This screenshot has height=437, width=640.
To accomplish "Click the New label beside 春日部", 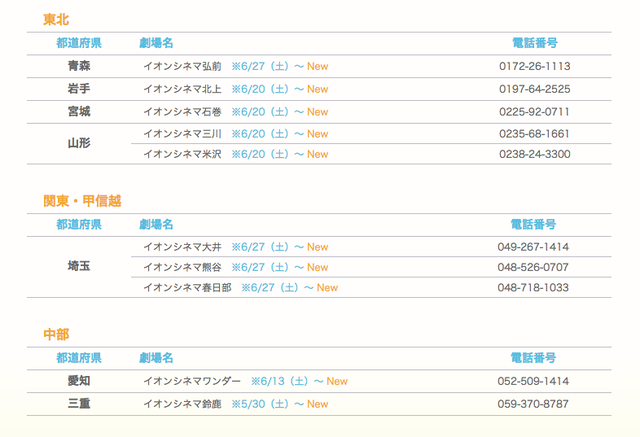I will click(327, 288).
